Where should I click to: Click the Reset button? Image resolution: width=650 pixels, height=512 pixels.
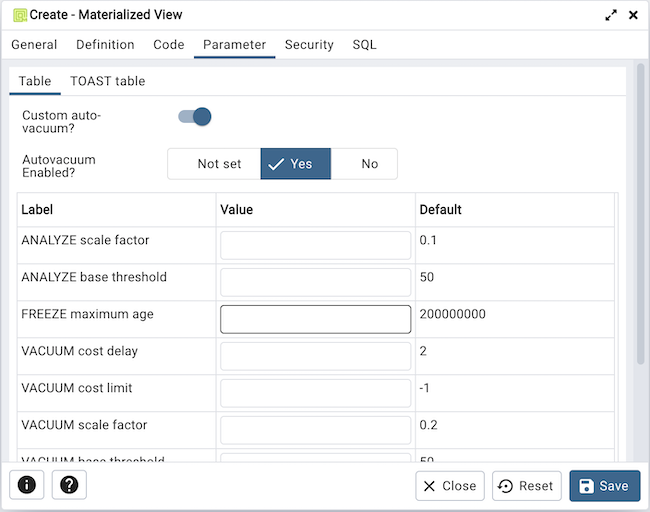click(526, 486)
